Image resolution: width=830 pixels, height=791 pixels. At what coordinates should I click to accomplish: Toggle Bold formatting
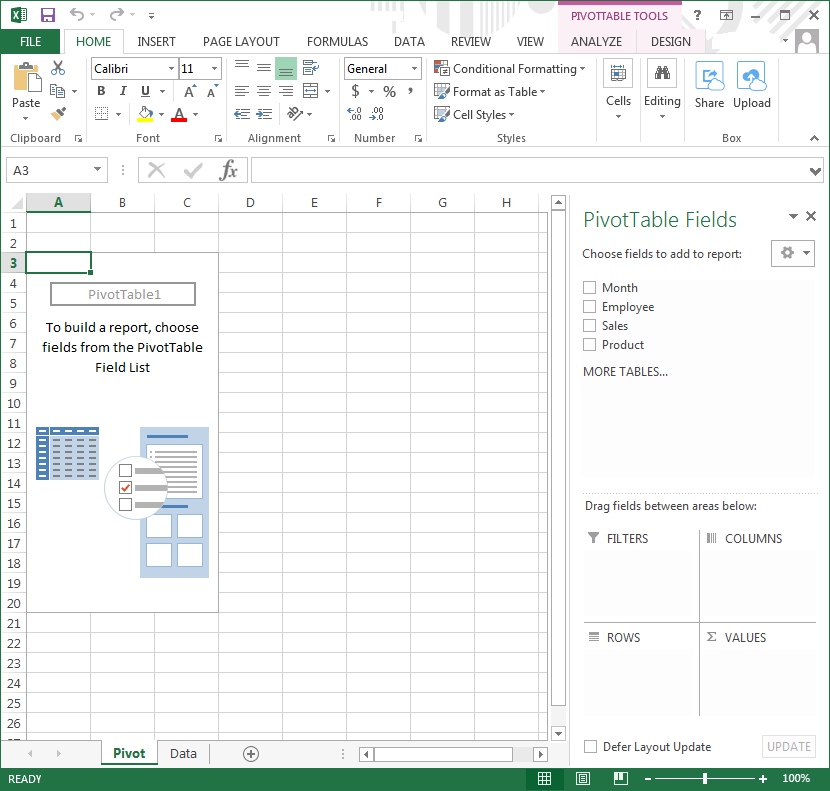pos(101,91)
